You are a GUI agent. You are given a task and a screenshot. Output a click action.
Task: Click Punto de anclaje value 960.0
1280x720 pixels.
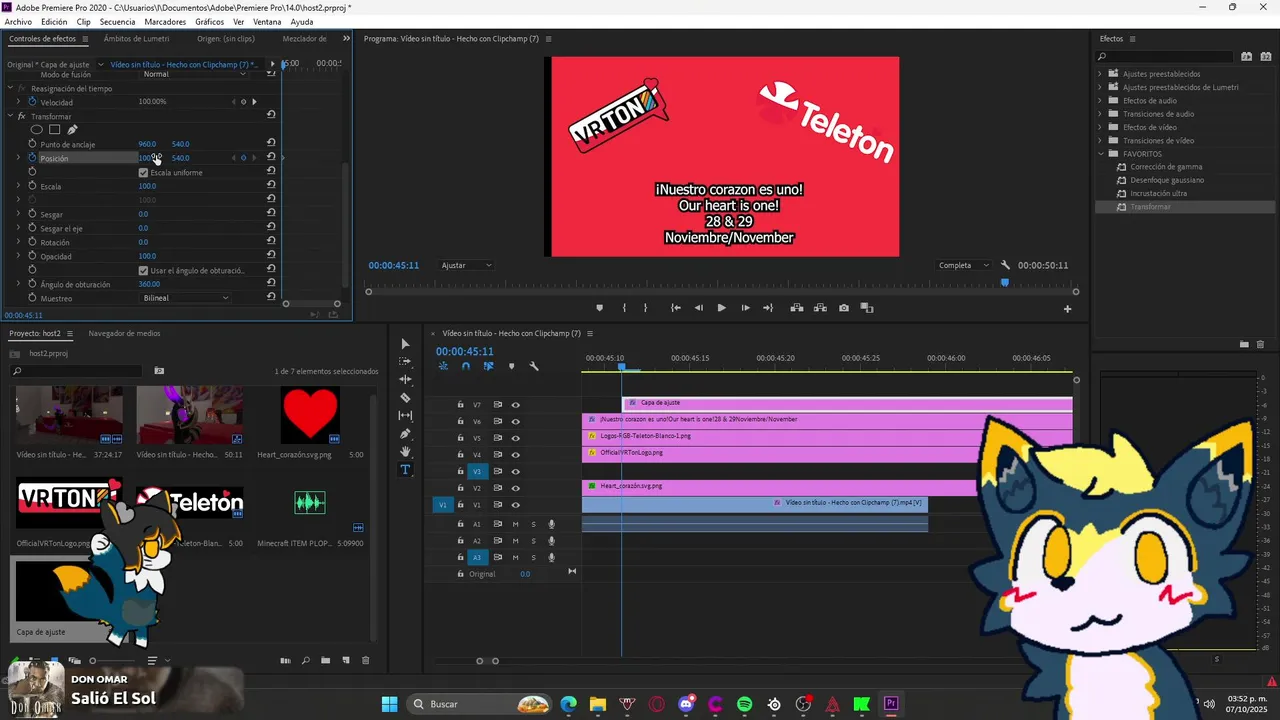[x=147, y=144]
